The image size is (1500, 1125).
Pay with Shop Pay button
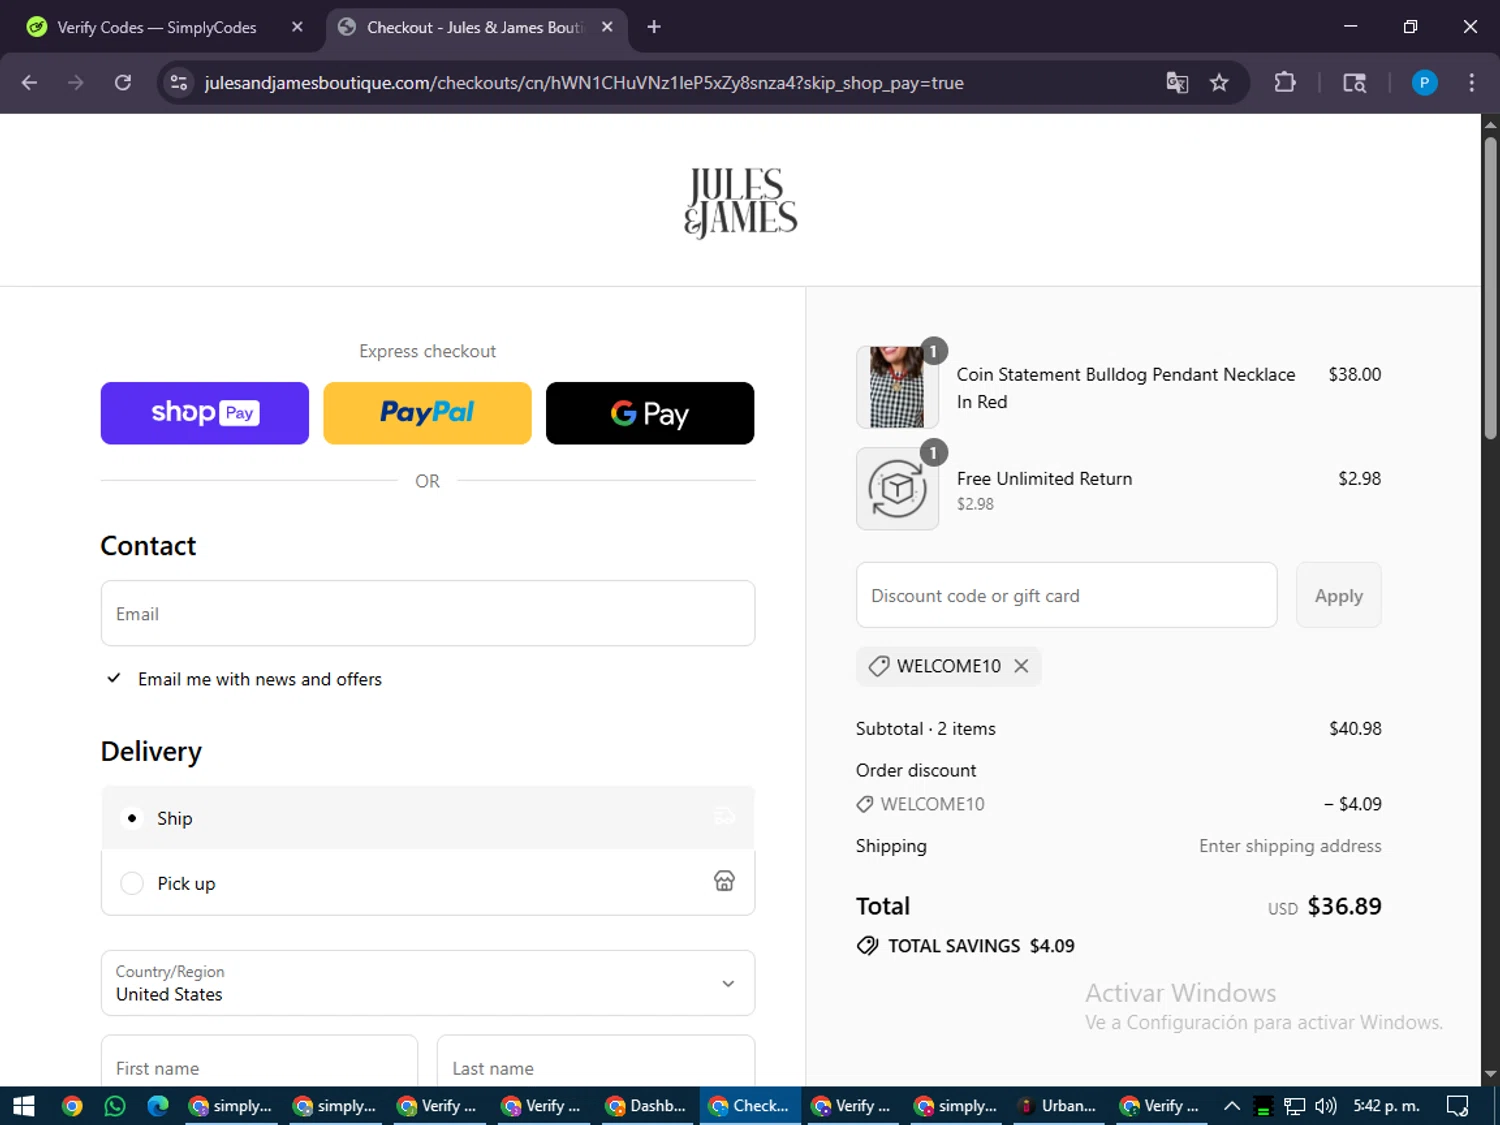click(x=205, y=413)
